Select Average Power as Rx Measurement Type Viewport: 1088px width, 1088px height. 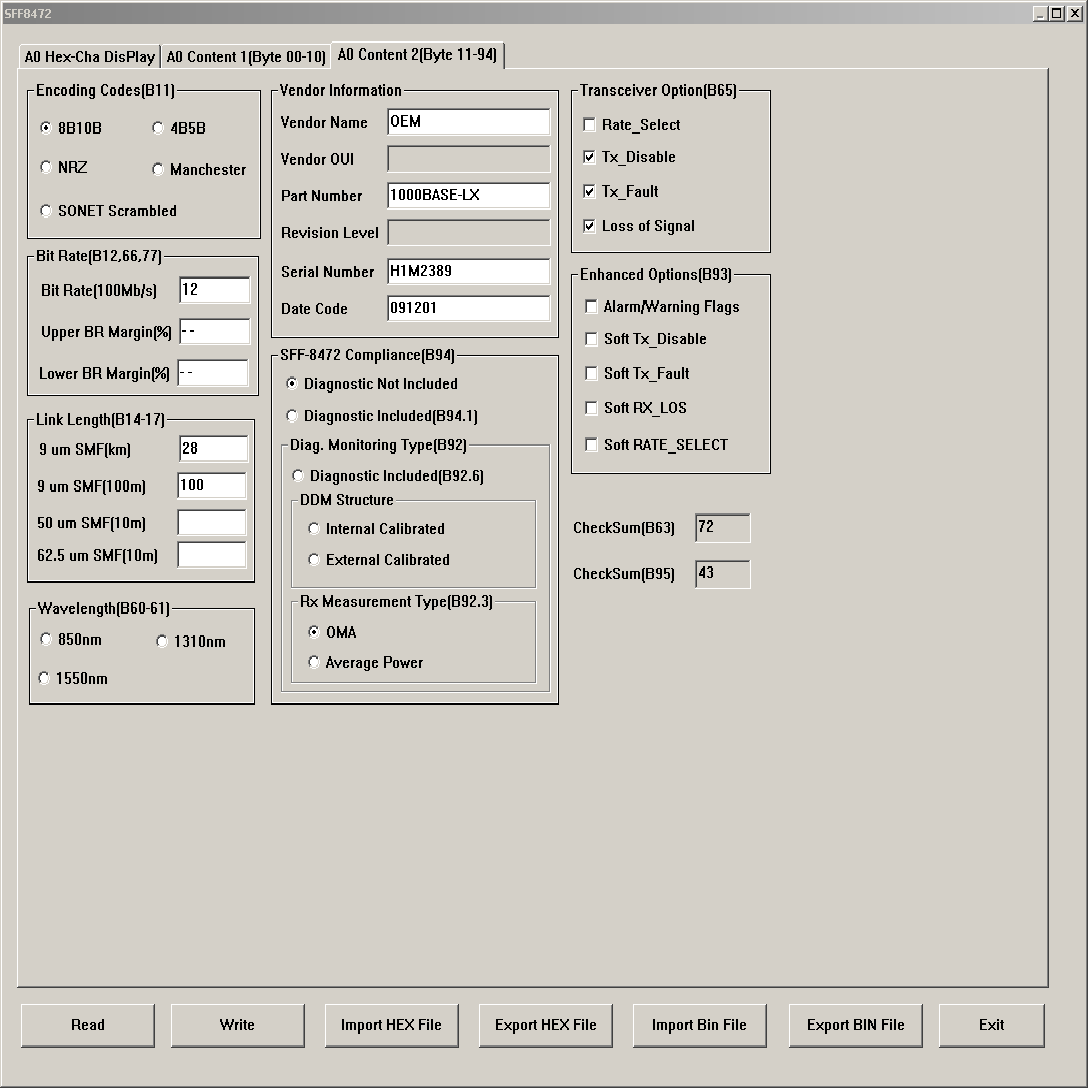pos(313,662)
